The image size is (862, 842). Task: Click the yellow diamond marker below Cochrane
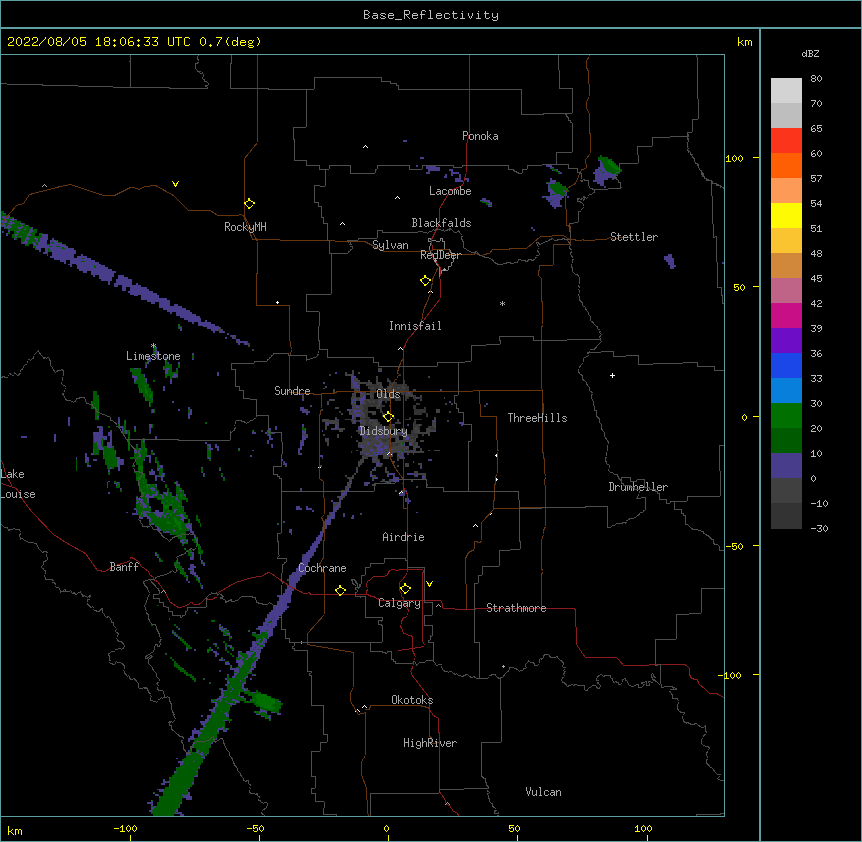[x=340, y=590]
